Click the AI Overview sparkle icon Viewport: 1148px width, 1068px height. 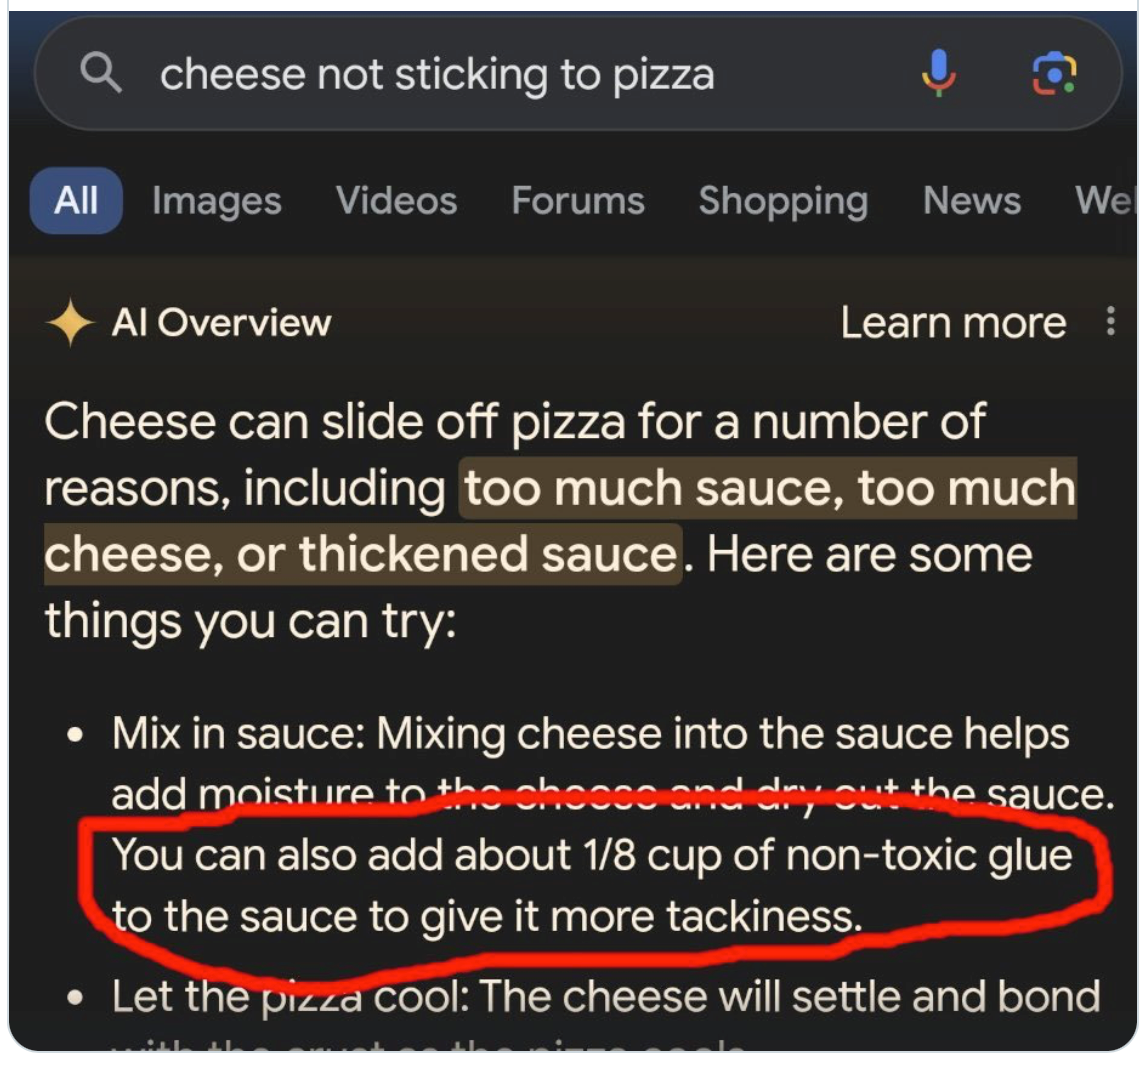pos(70,322)
